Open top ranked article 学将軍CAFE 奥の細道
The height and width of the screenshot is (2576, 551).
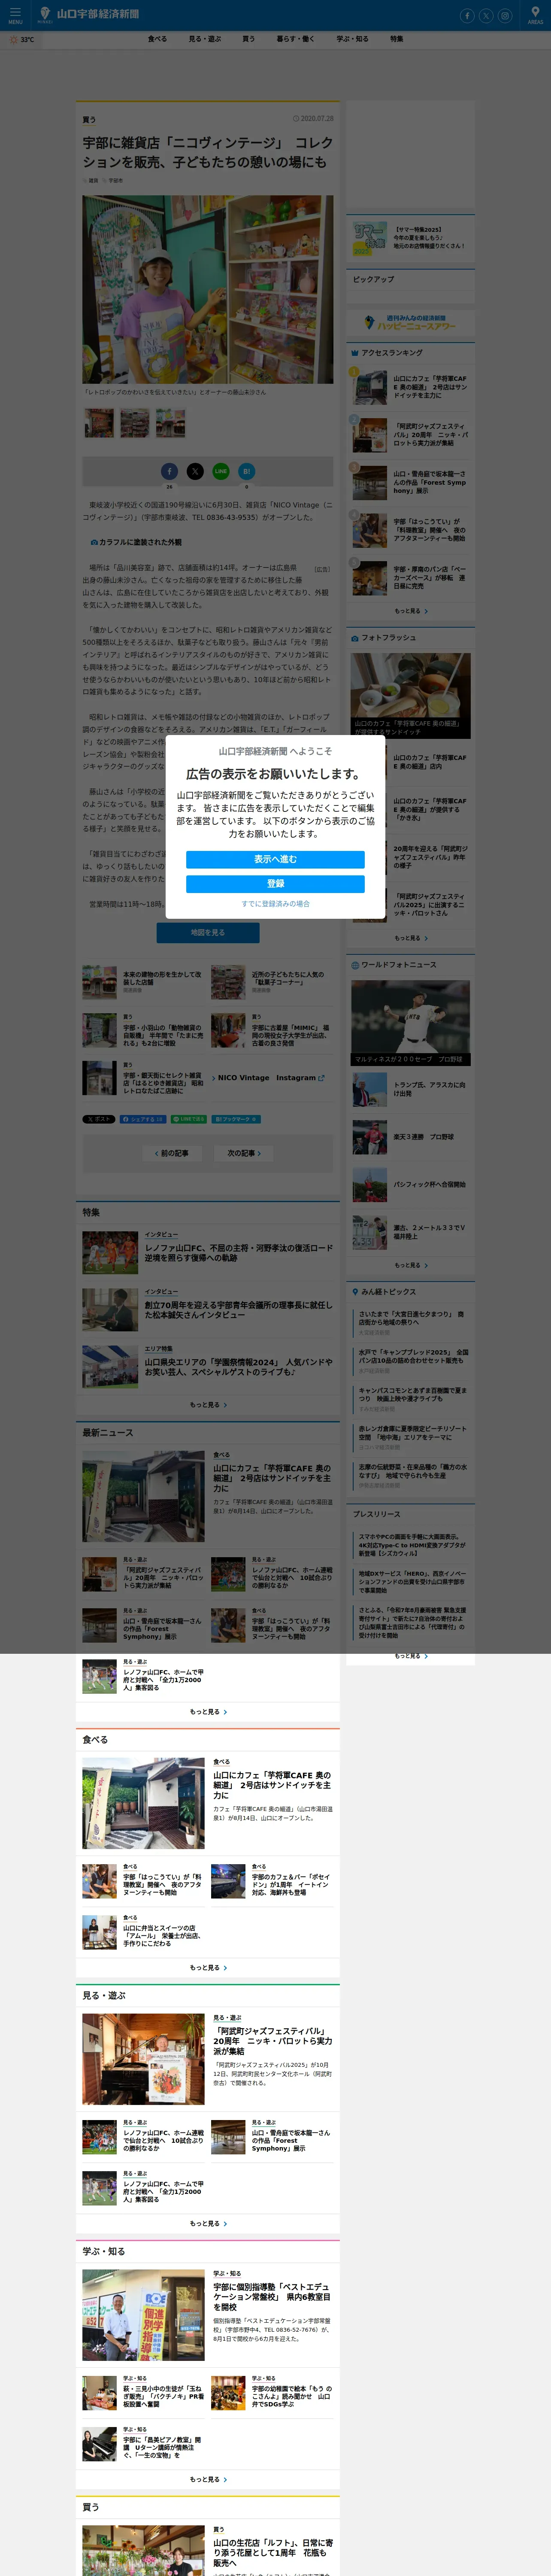(430, 387)
